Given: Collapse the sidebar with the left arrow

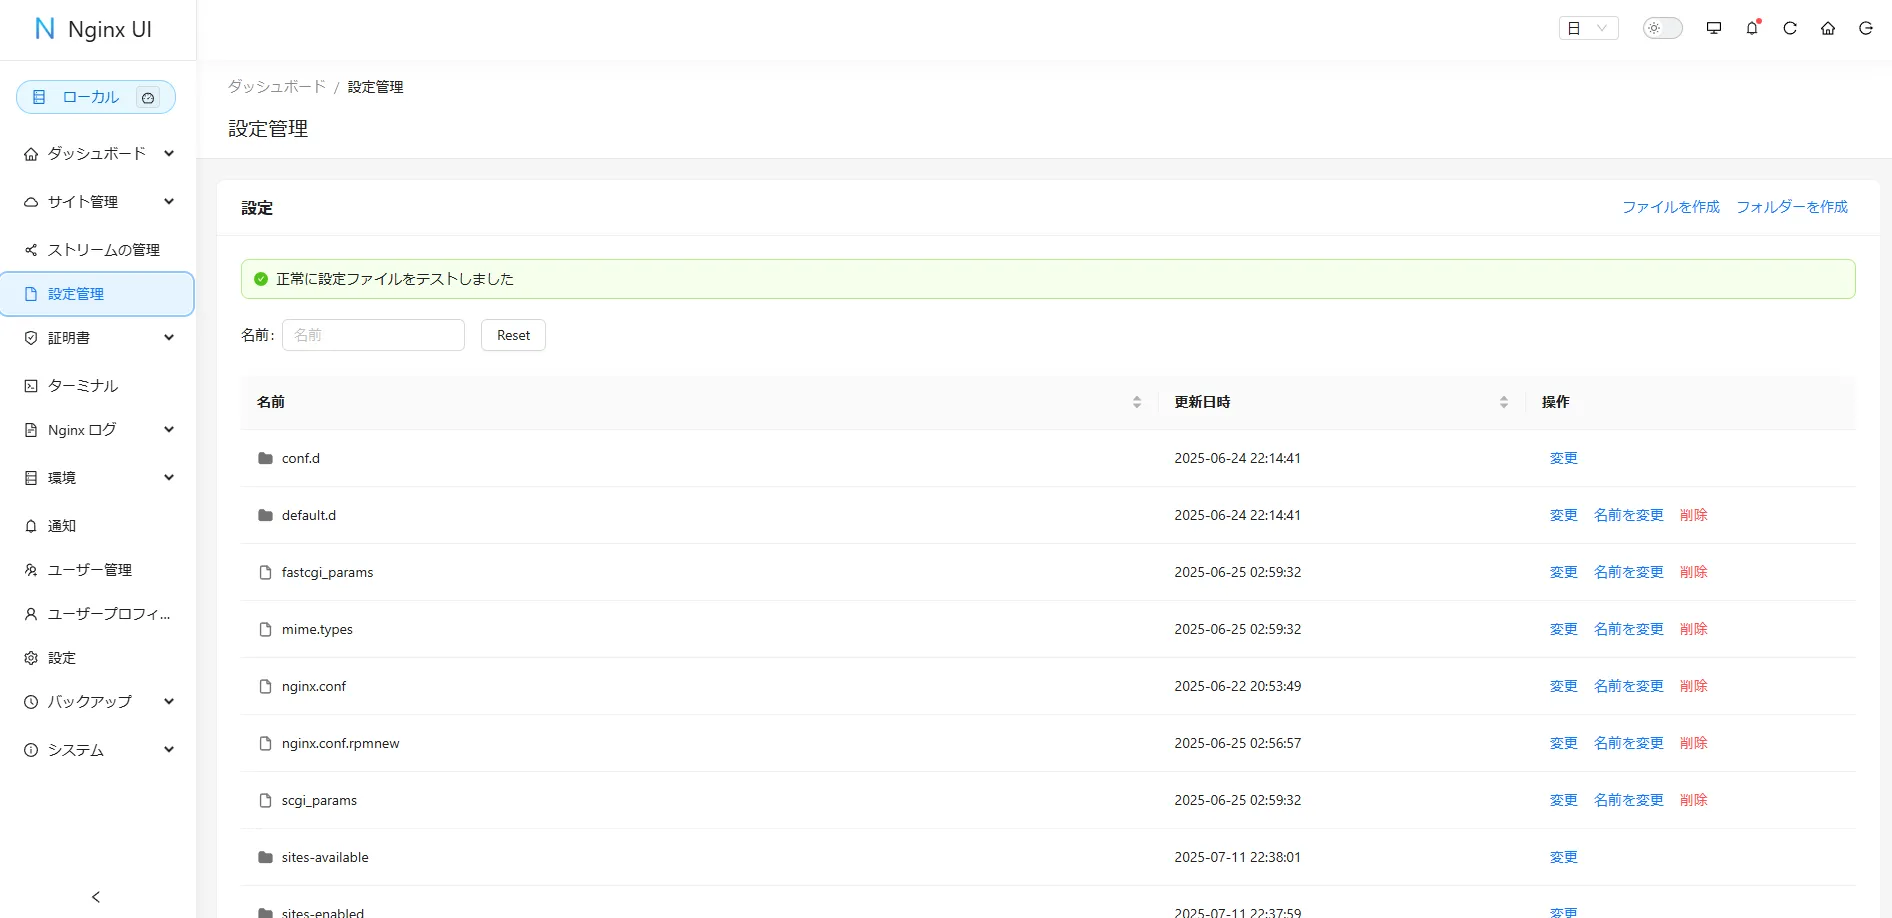Looking at the screenshot, I should point(96,897).
